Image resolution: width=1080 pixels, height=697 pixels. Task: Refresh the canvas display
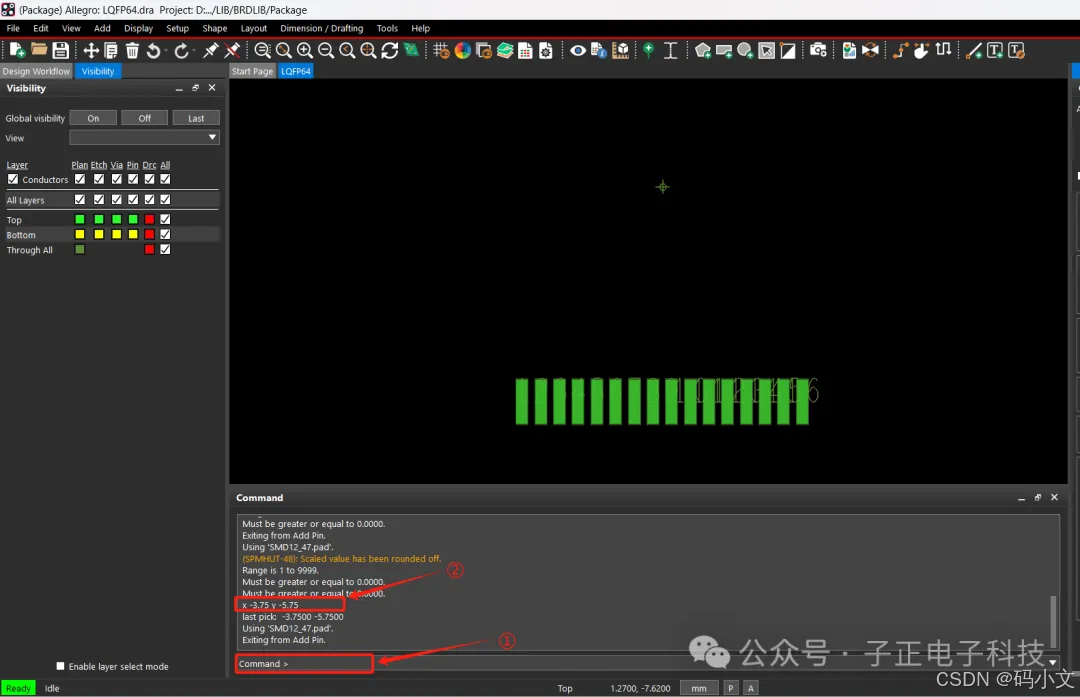(x=390, y=50)
